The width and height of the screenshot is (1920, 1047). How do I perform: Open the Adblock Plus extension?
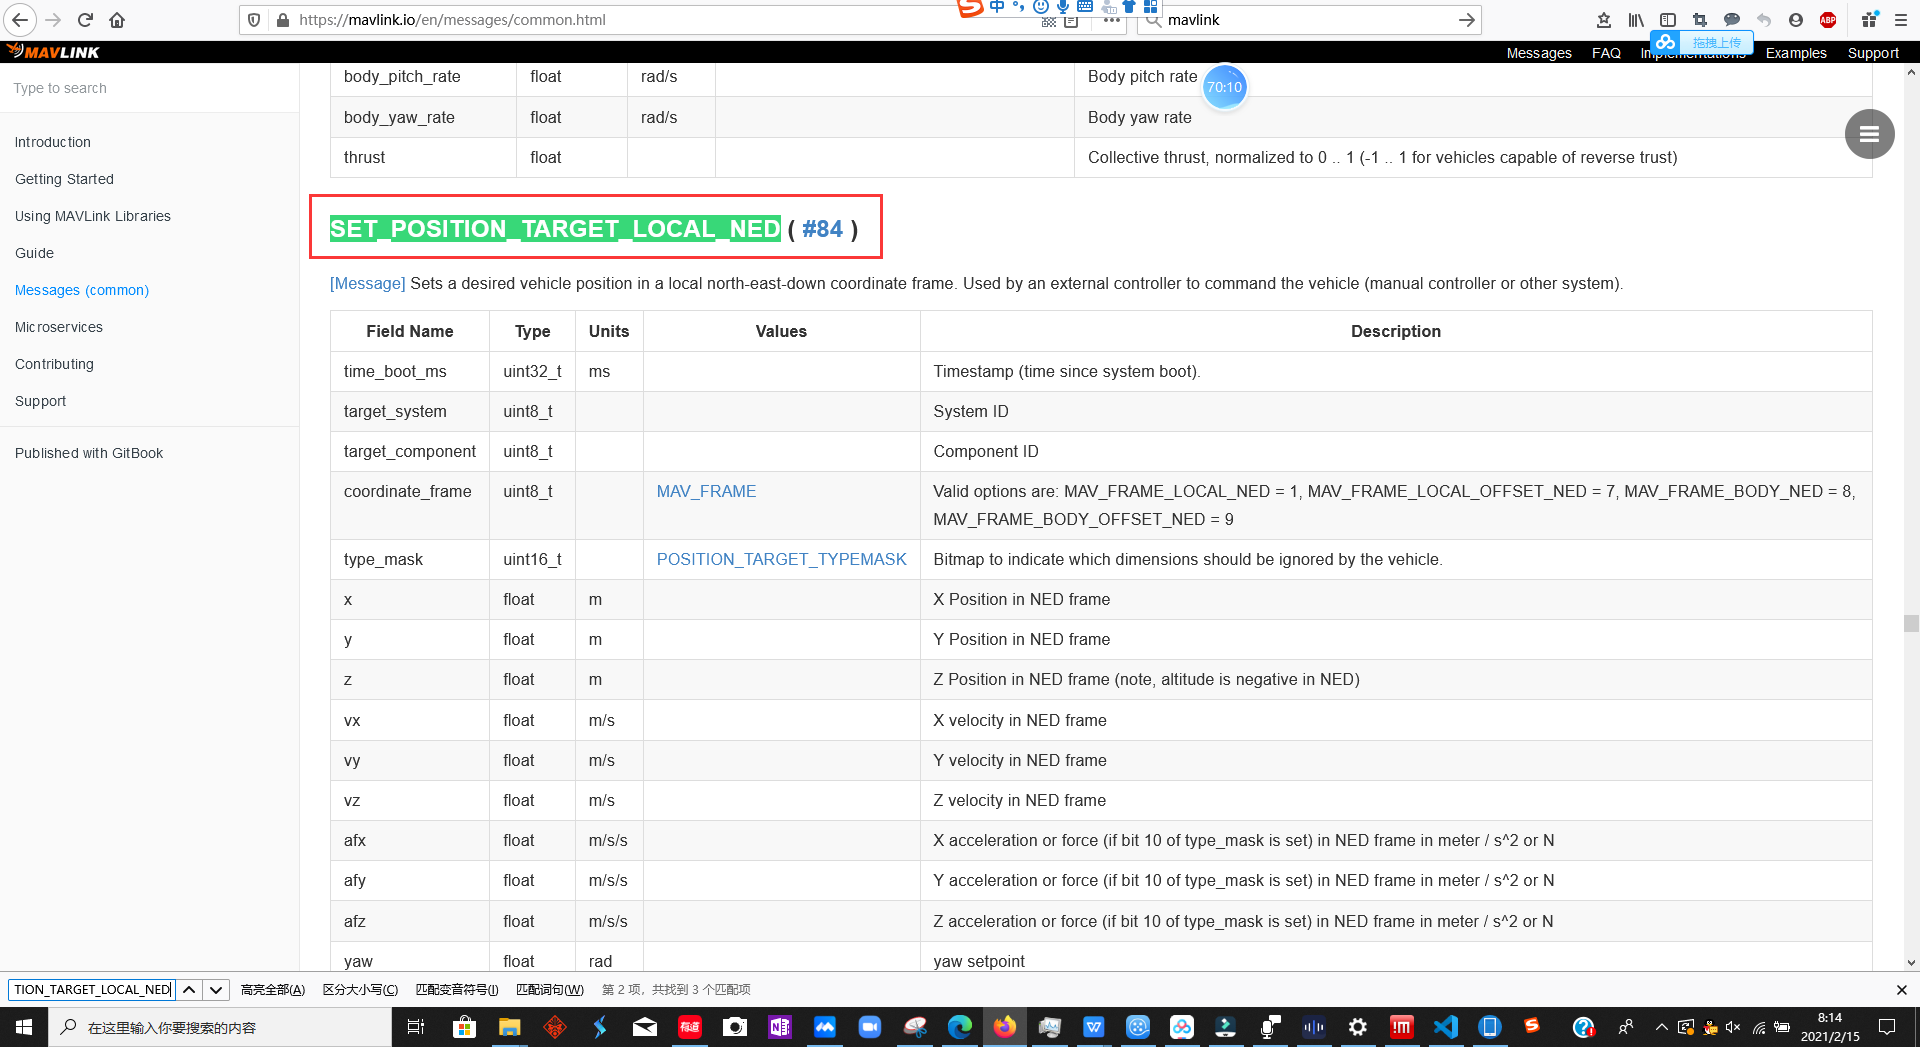[1828, 19]
